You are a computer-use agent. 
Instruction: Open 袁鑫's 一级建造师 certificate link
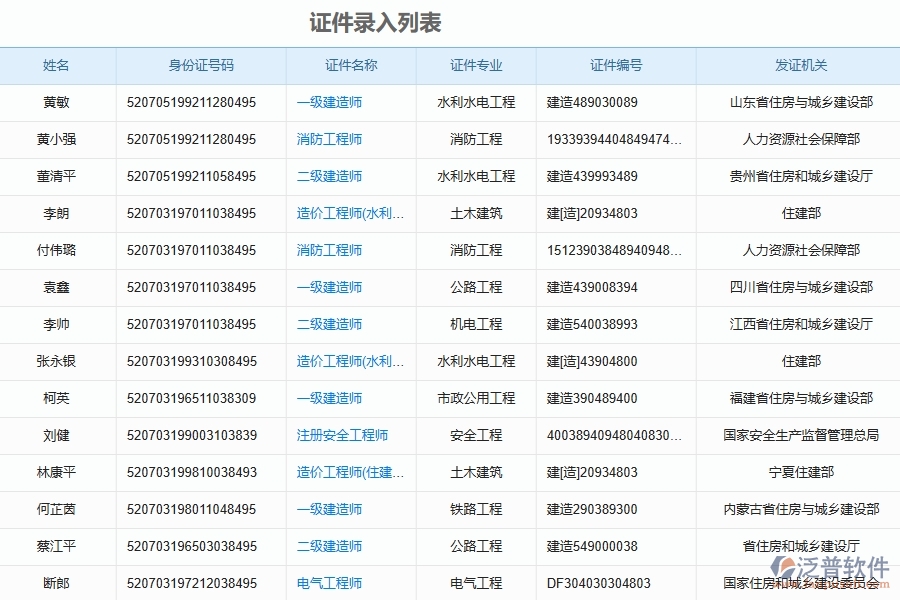(330, 287)
